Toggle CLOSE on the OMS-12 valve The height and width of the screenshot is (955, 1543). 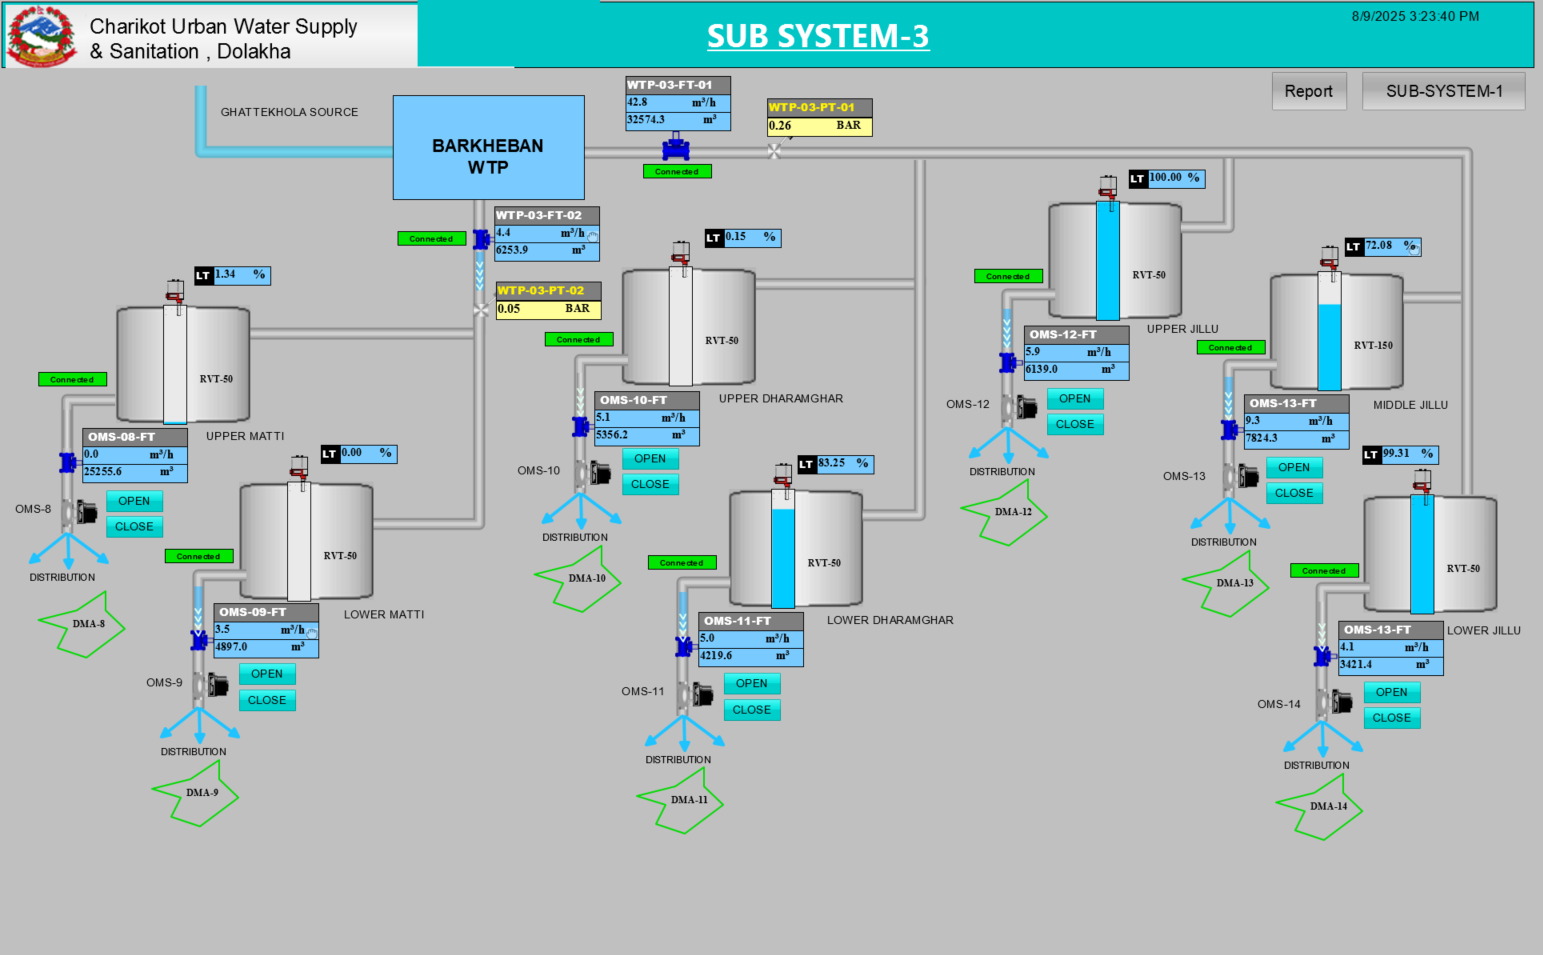click(x=1074, y=423)
